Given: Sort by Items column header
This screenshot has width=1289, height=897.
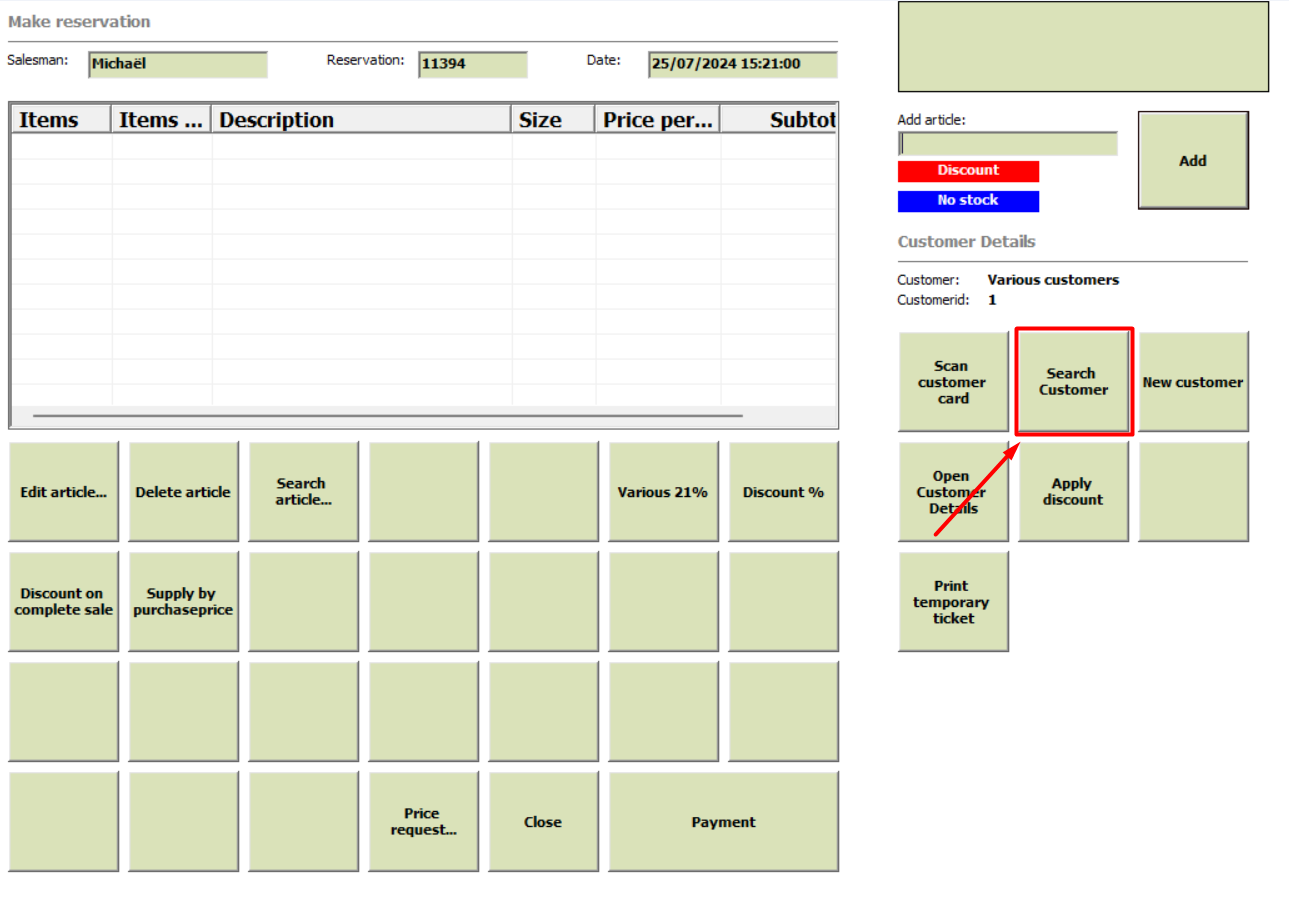Looking at the screenshot, I should click(x=61, y=120).
